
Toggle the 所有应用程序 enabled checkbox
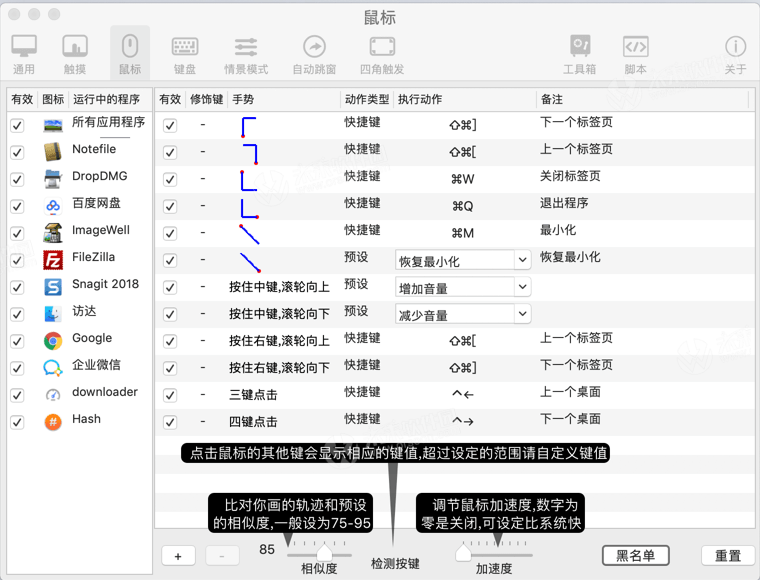tap(17, 125)
